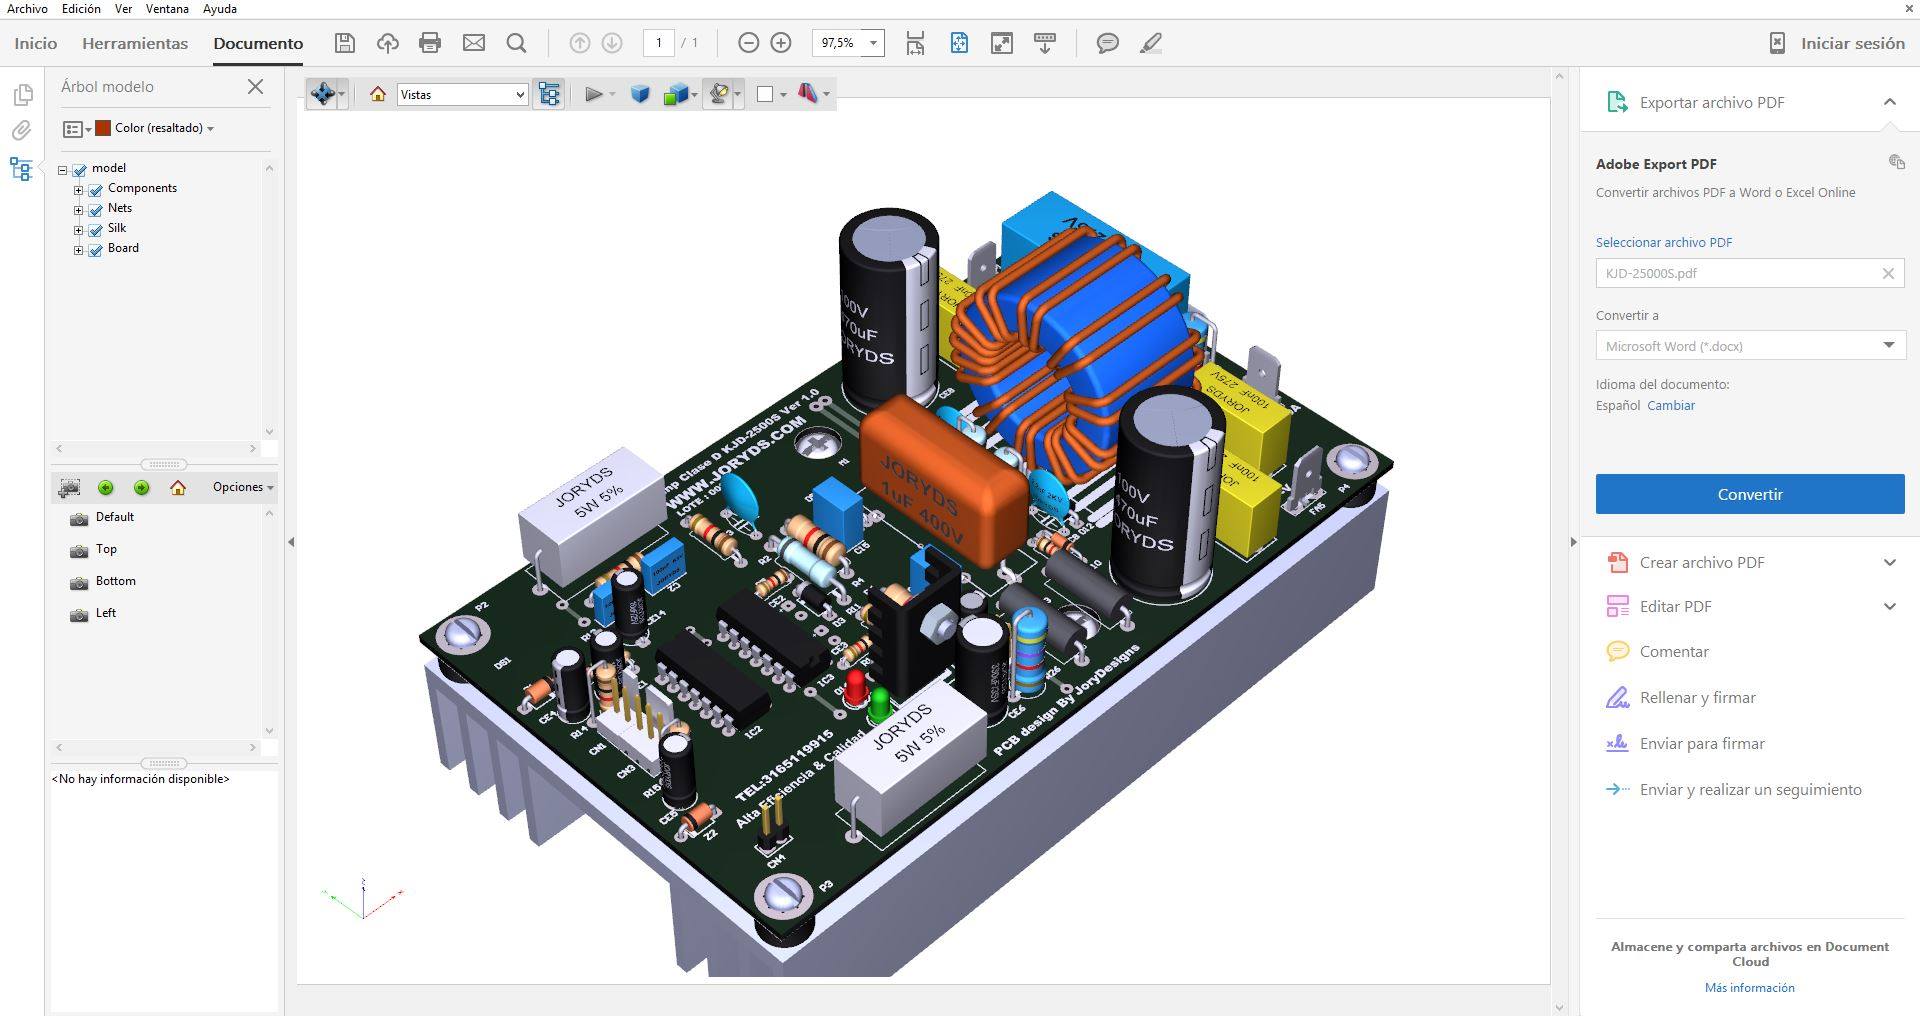Switch to the Inicio tab
This screenshot has width=1920, height=1016.
point(36,43)
